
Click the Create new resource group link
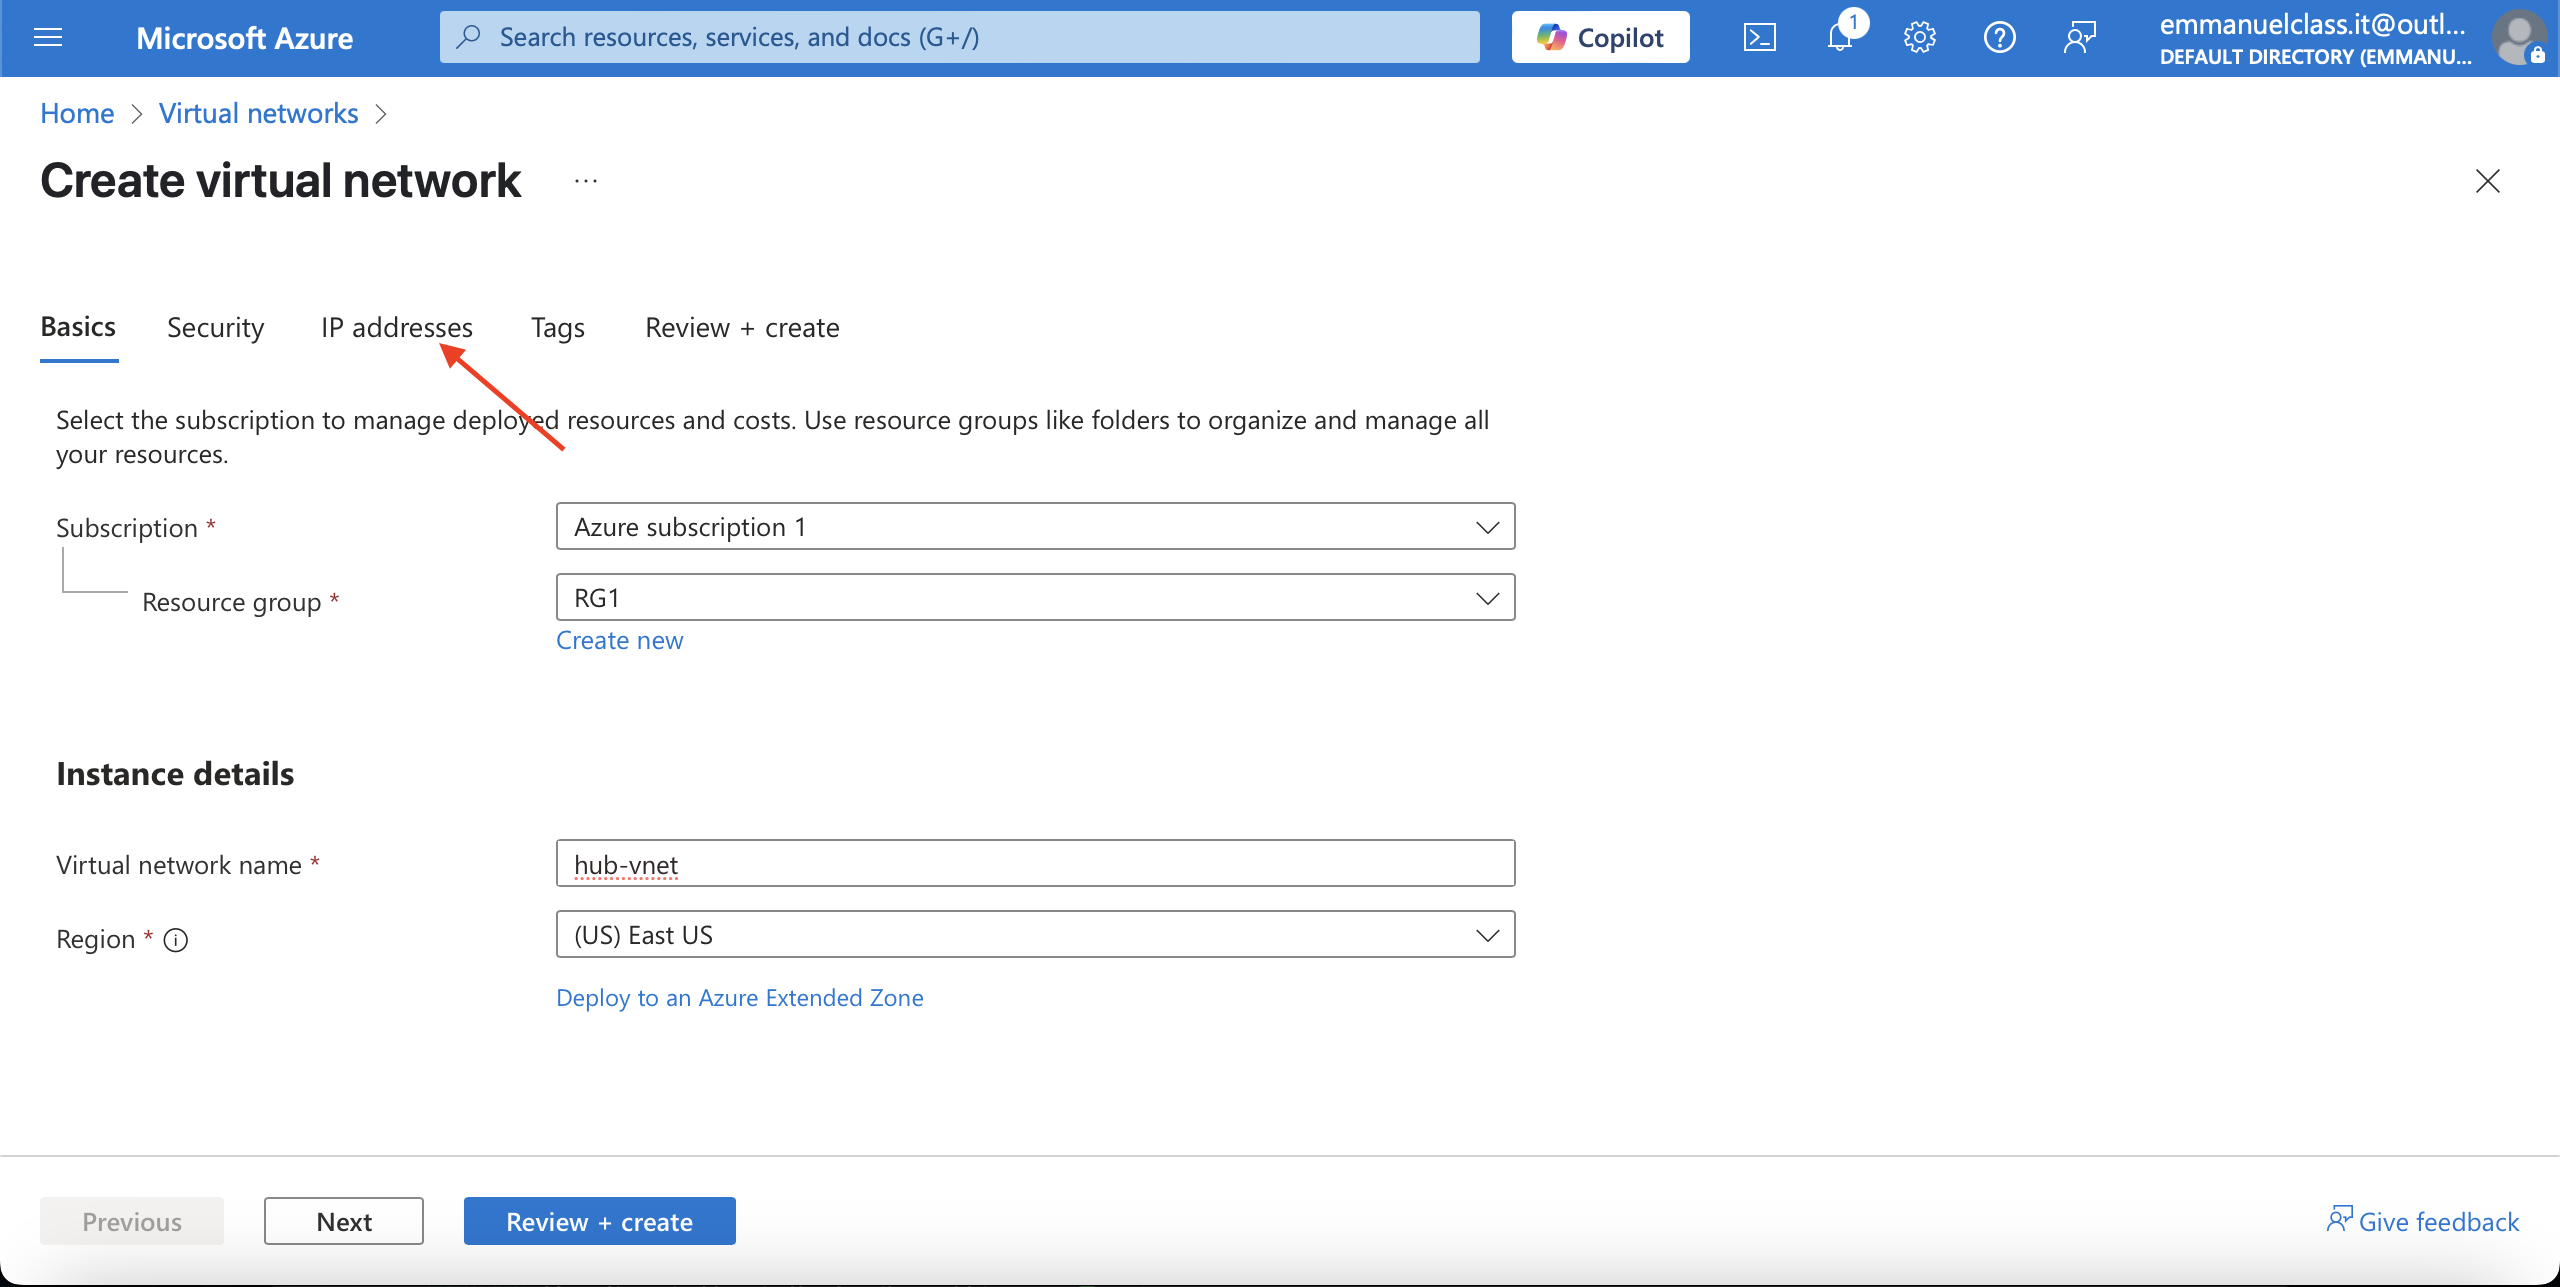620,641
